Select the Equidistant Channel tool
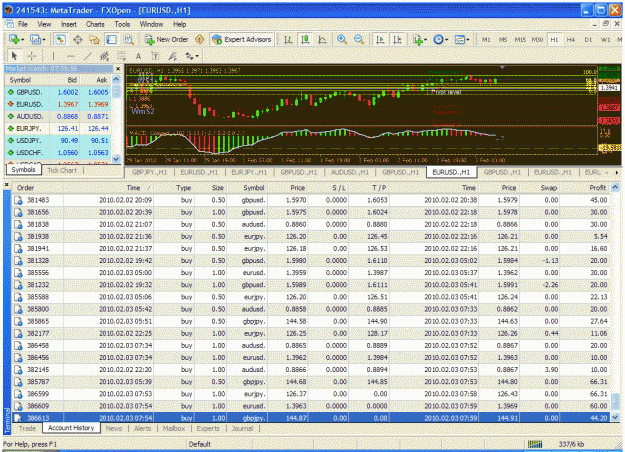625x452 pixels. pyautogui.click(x=104, y=56)
